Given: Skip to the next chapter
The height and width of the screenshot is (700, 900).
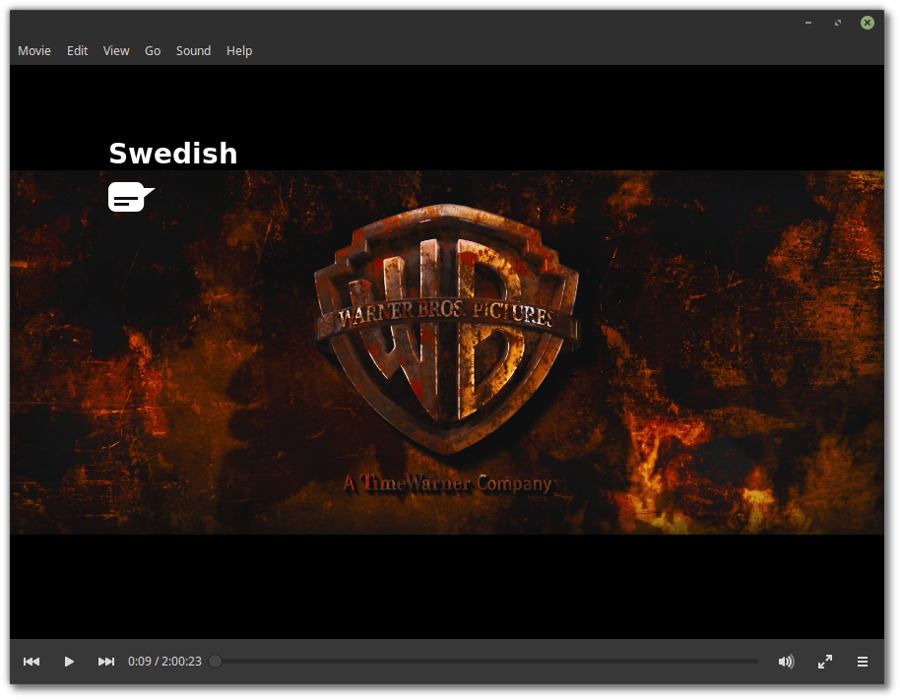Looking at the screenshot, I should 106,661.
